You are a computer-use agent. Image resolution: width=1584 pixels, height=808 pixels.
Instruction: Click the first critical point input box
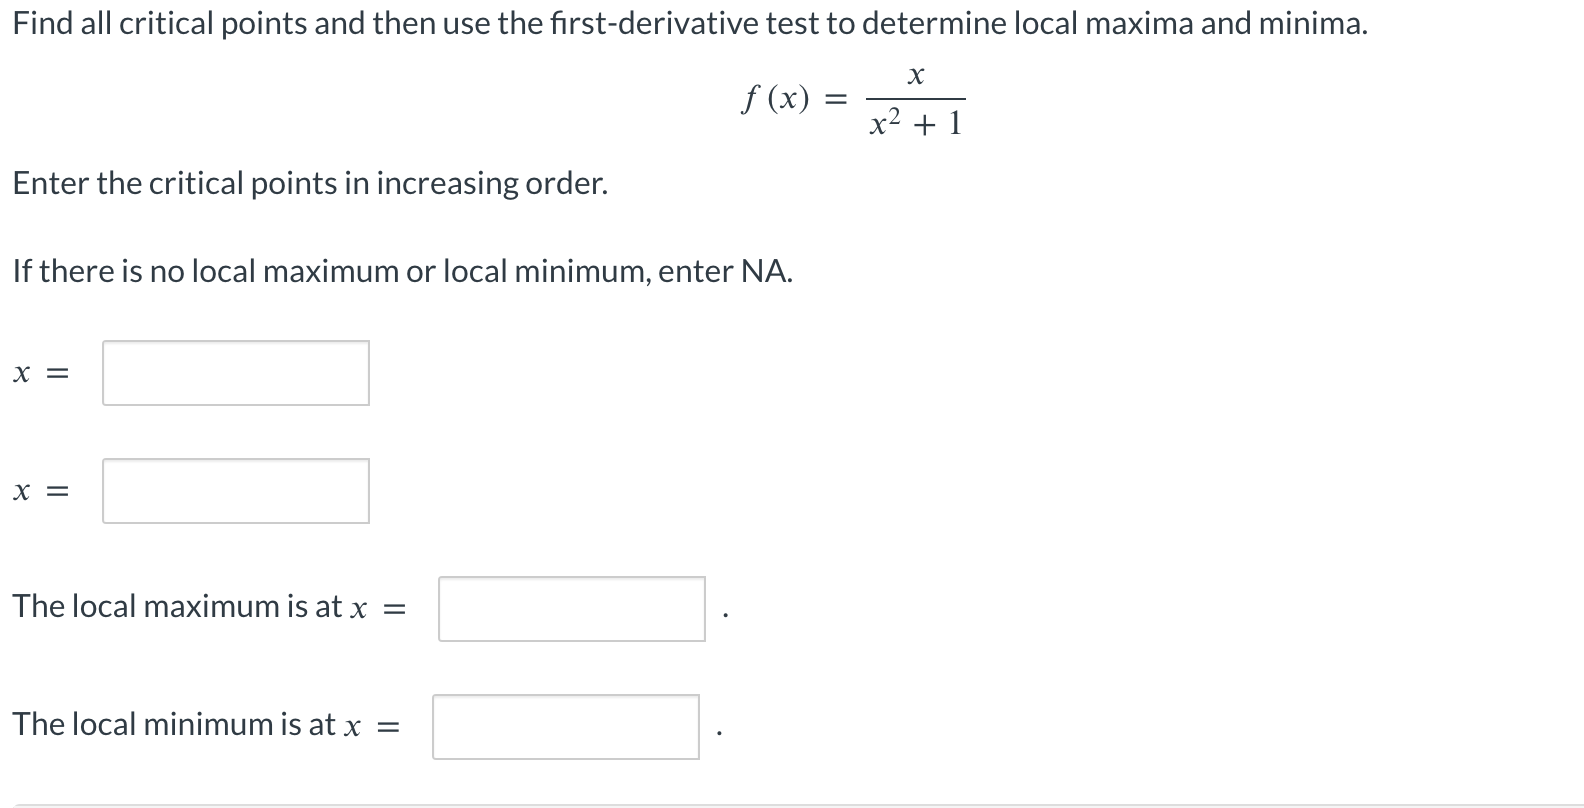(235, 373)
